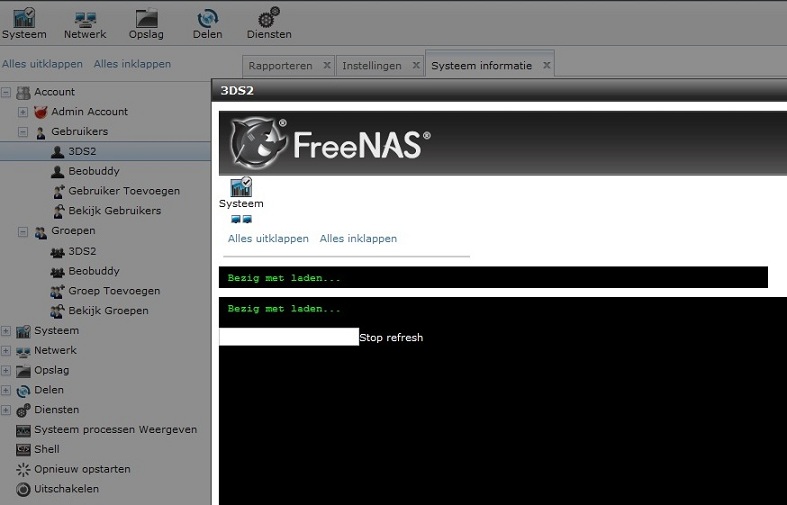Close the Rapporteren tab
This screenshot has height=505, width=787.
[327, 65]
